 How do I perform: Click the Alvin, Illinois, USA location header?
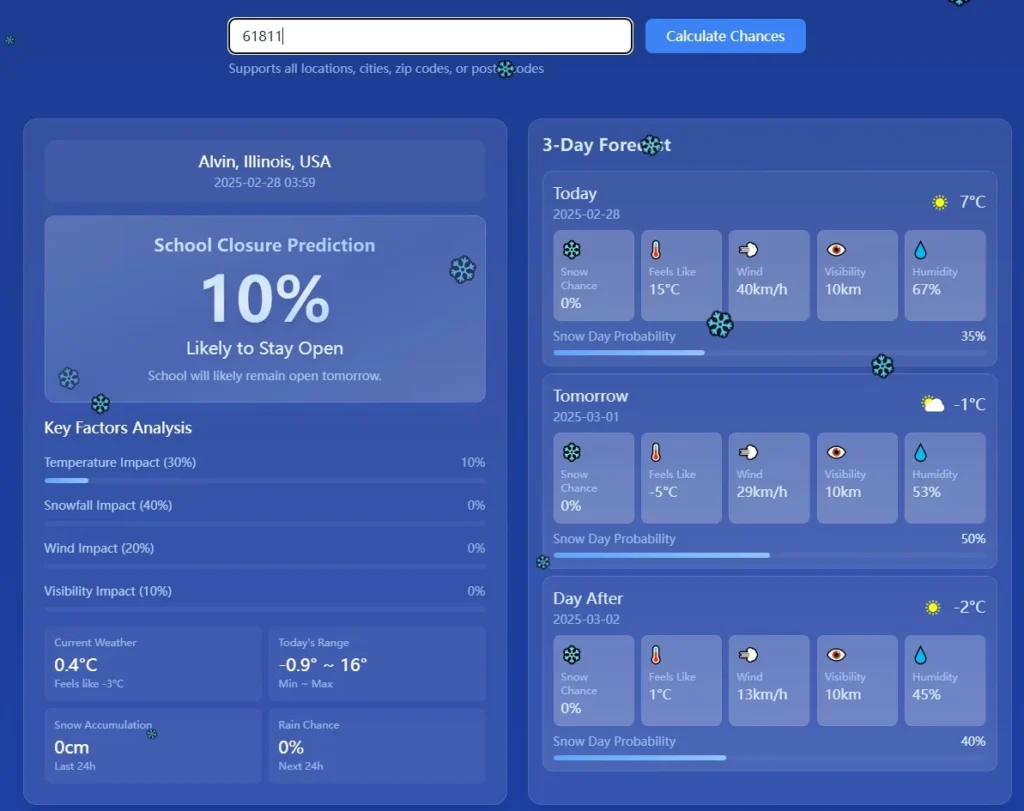click(x=264, y=171)
